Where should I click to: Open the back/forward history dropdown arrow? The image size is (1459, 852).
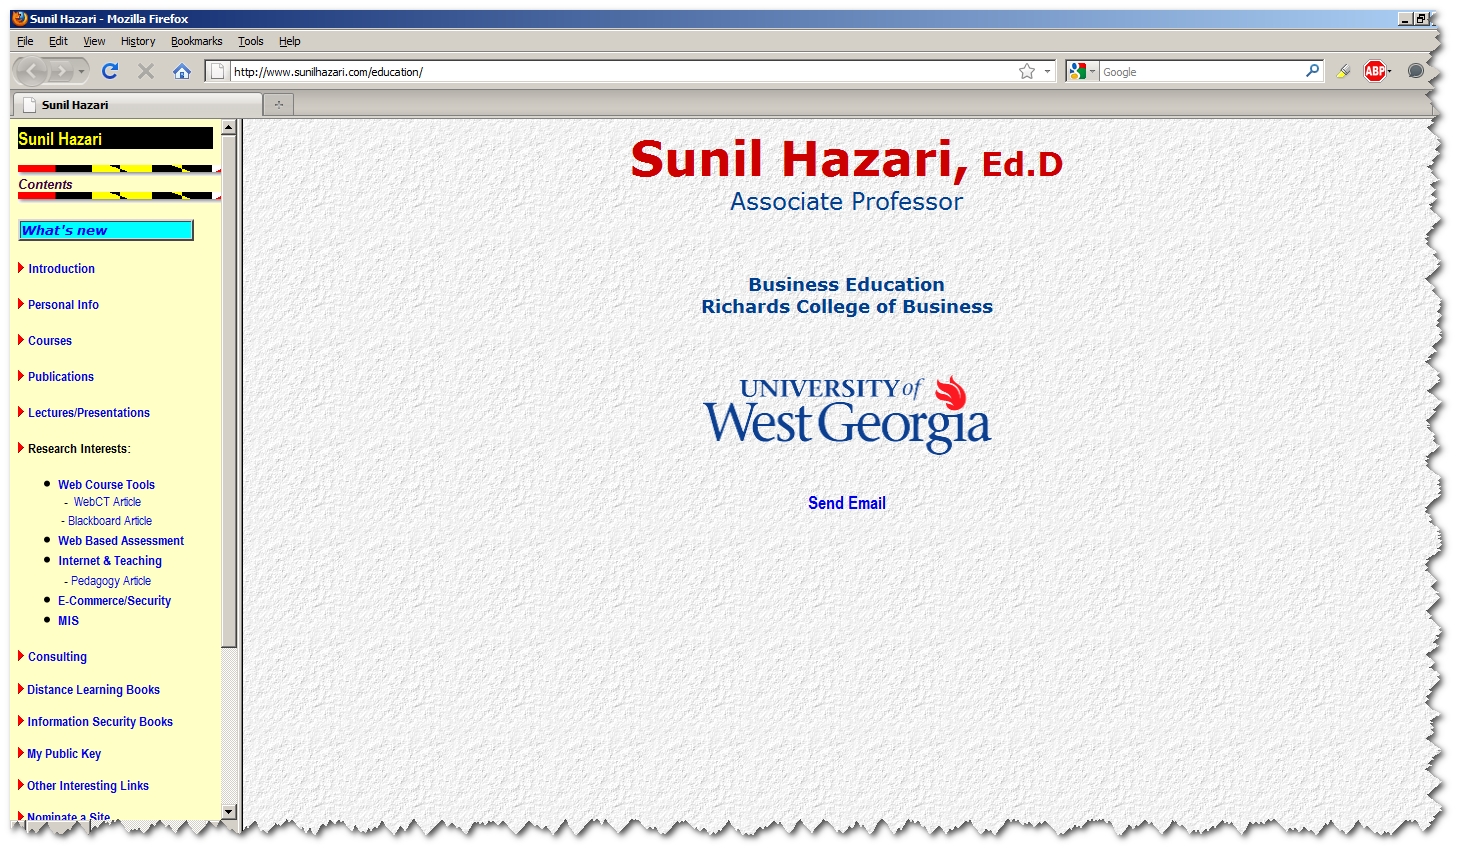coord(82,71)
